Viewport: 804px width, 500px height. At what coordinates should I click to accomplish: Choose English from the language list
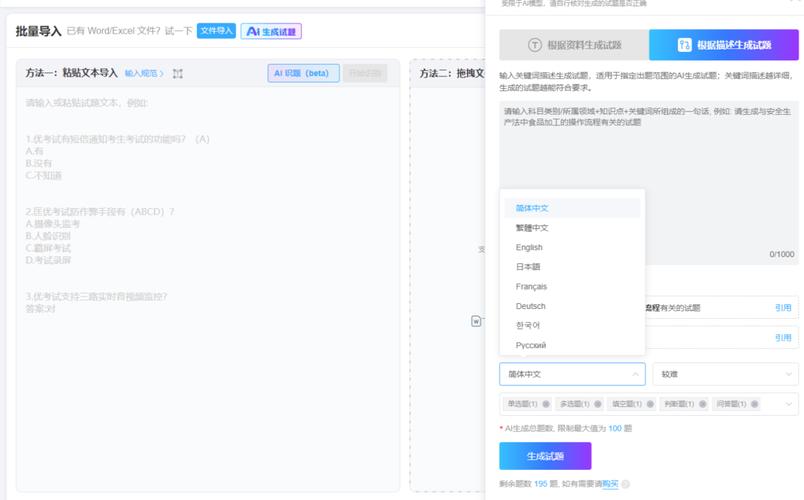point(572,247)
